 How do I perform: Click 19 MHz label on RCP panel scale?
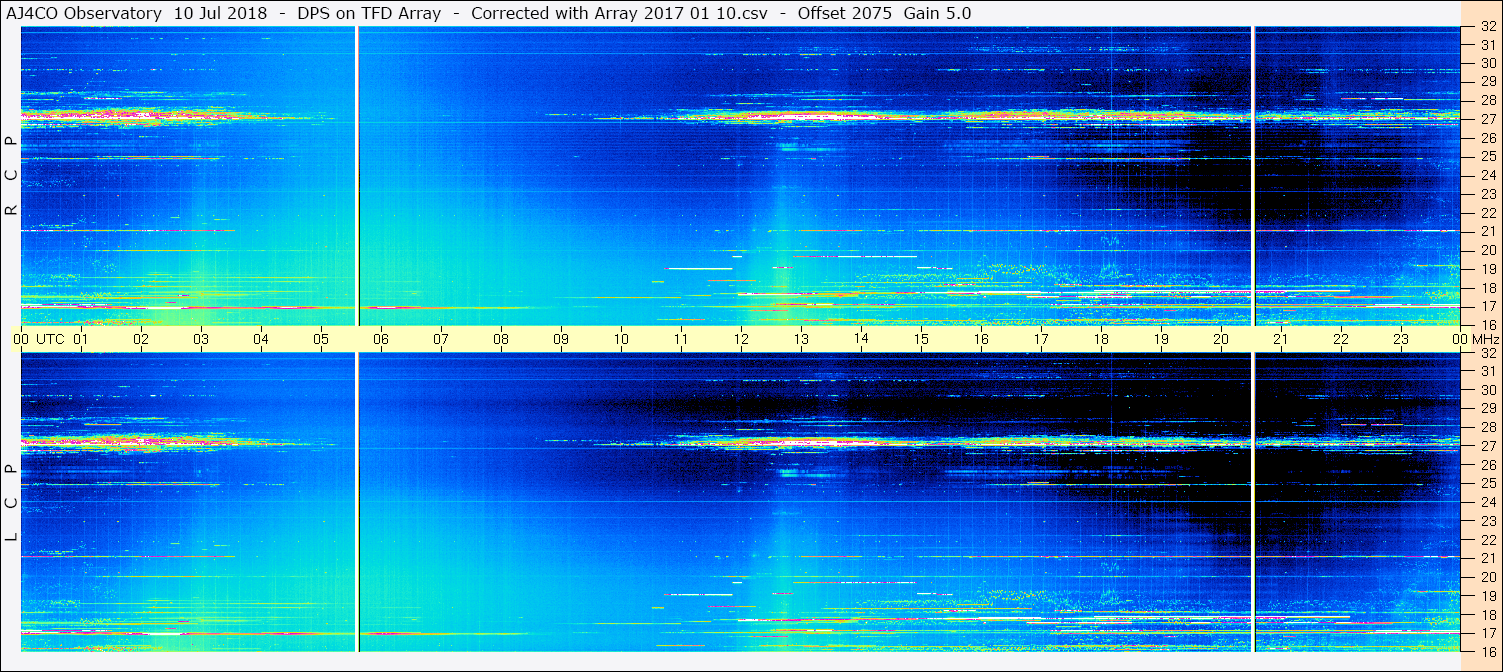(x=1487, y=269)
